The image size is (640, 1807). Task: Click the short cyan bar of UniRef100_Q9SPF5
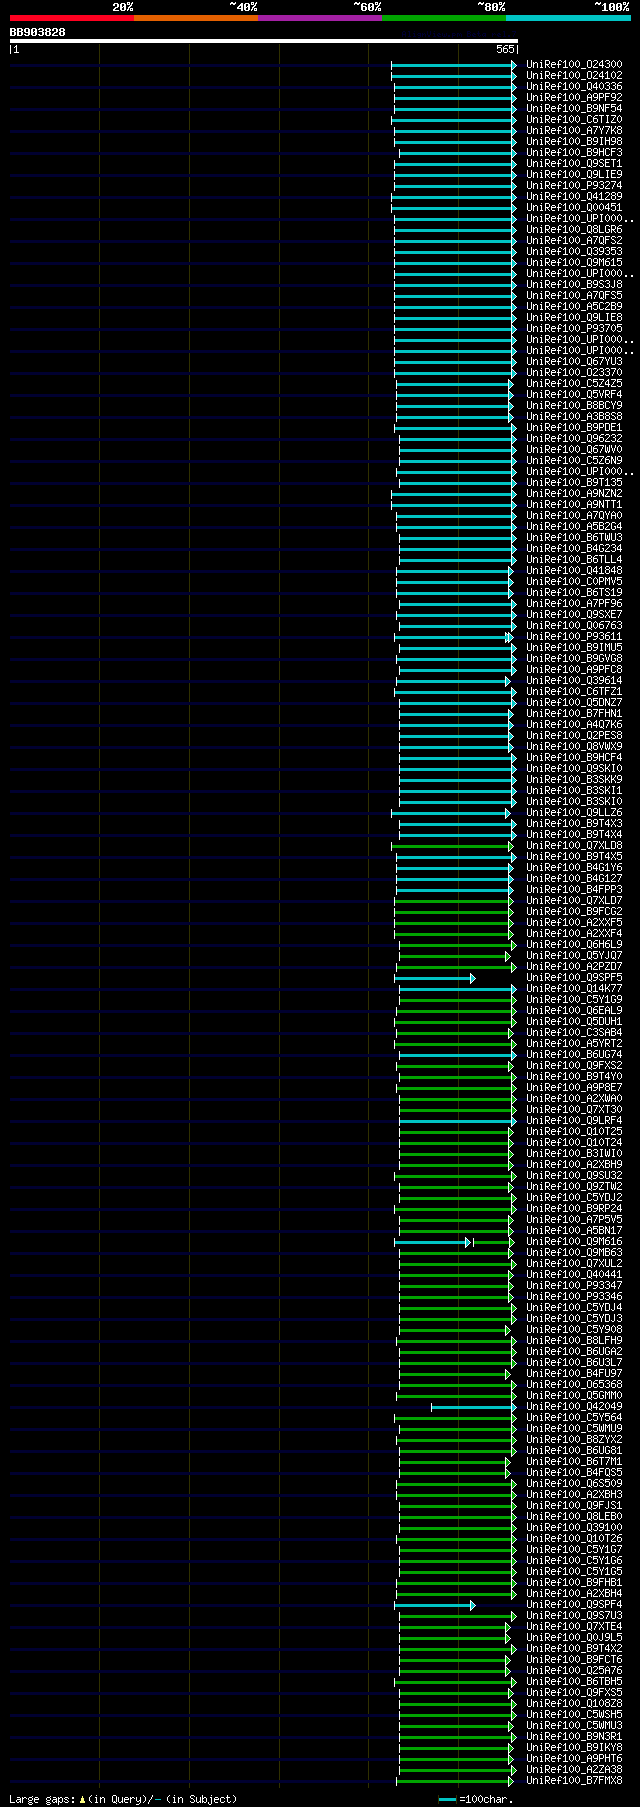(434, 978)
